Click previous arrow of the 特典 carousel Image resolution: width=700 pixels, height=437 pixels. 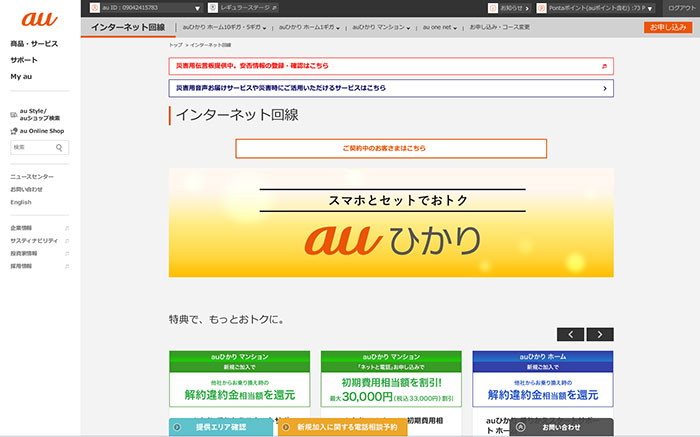point(570,334)
